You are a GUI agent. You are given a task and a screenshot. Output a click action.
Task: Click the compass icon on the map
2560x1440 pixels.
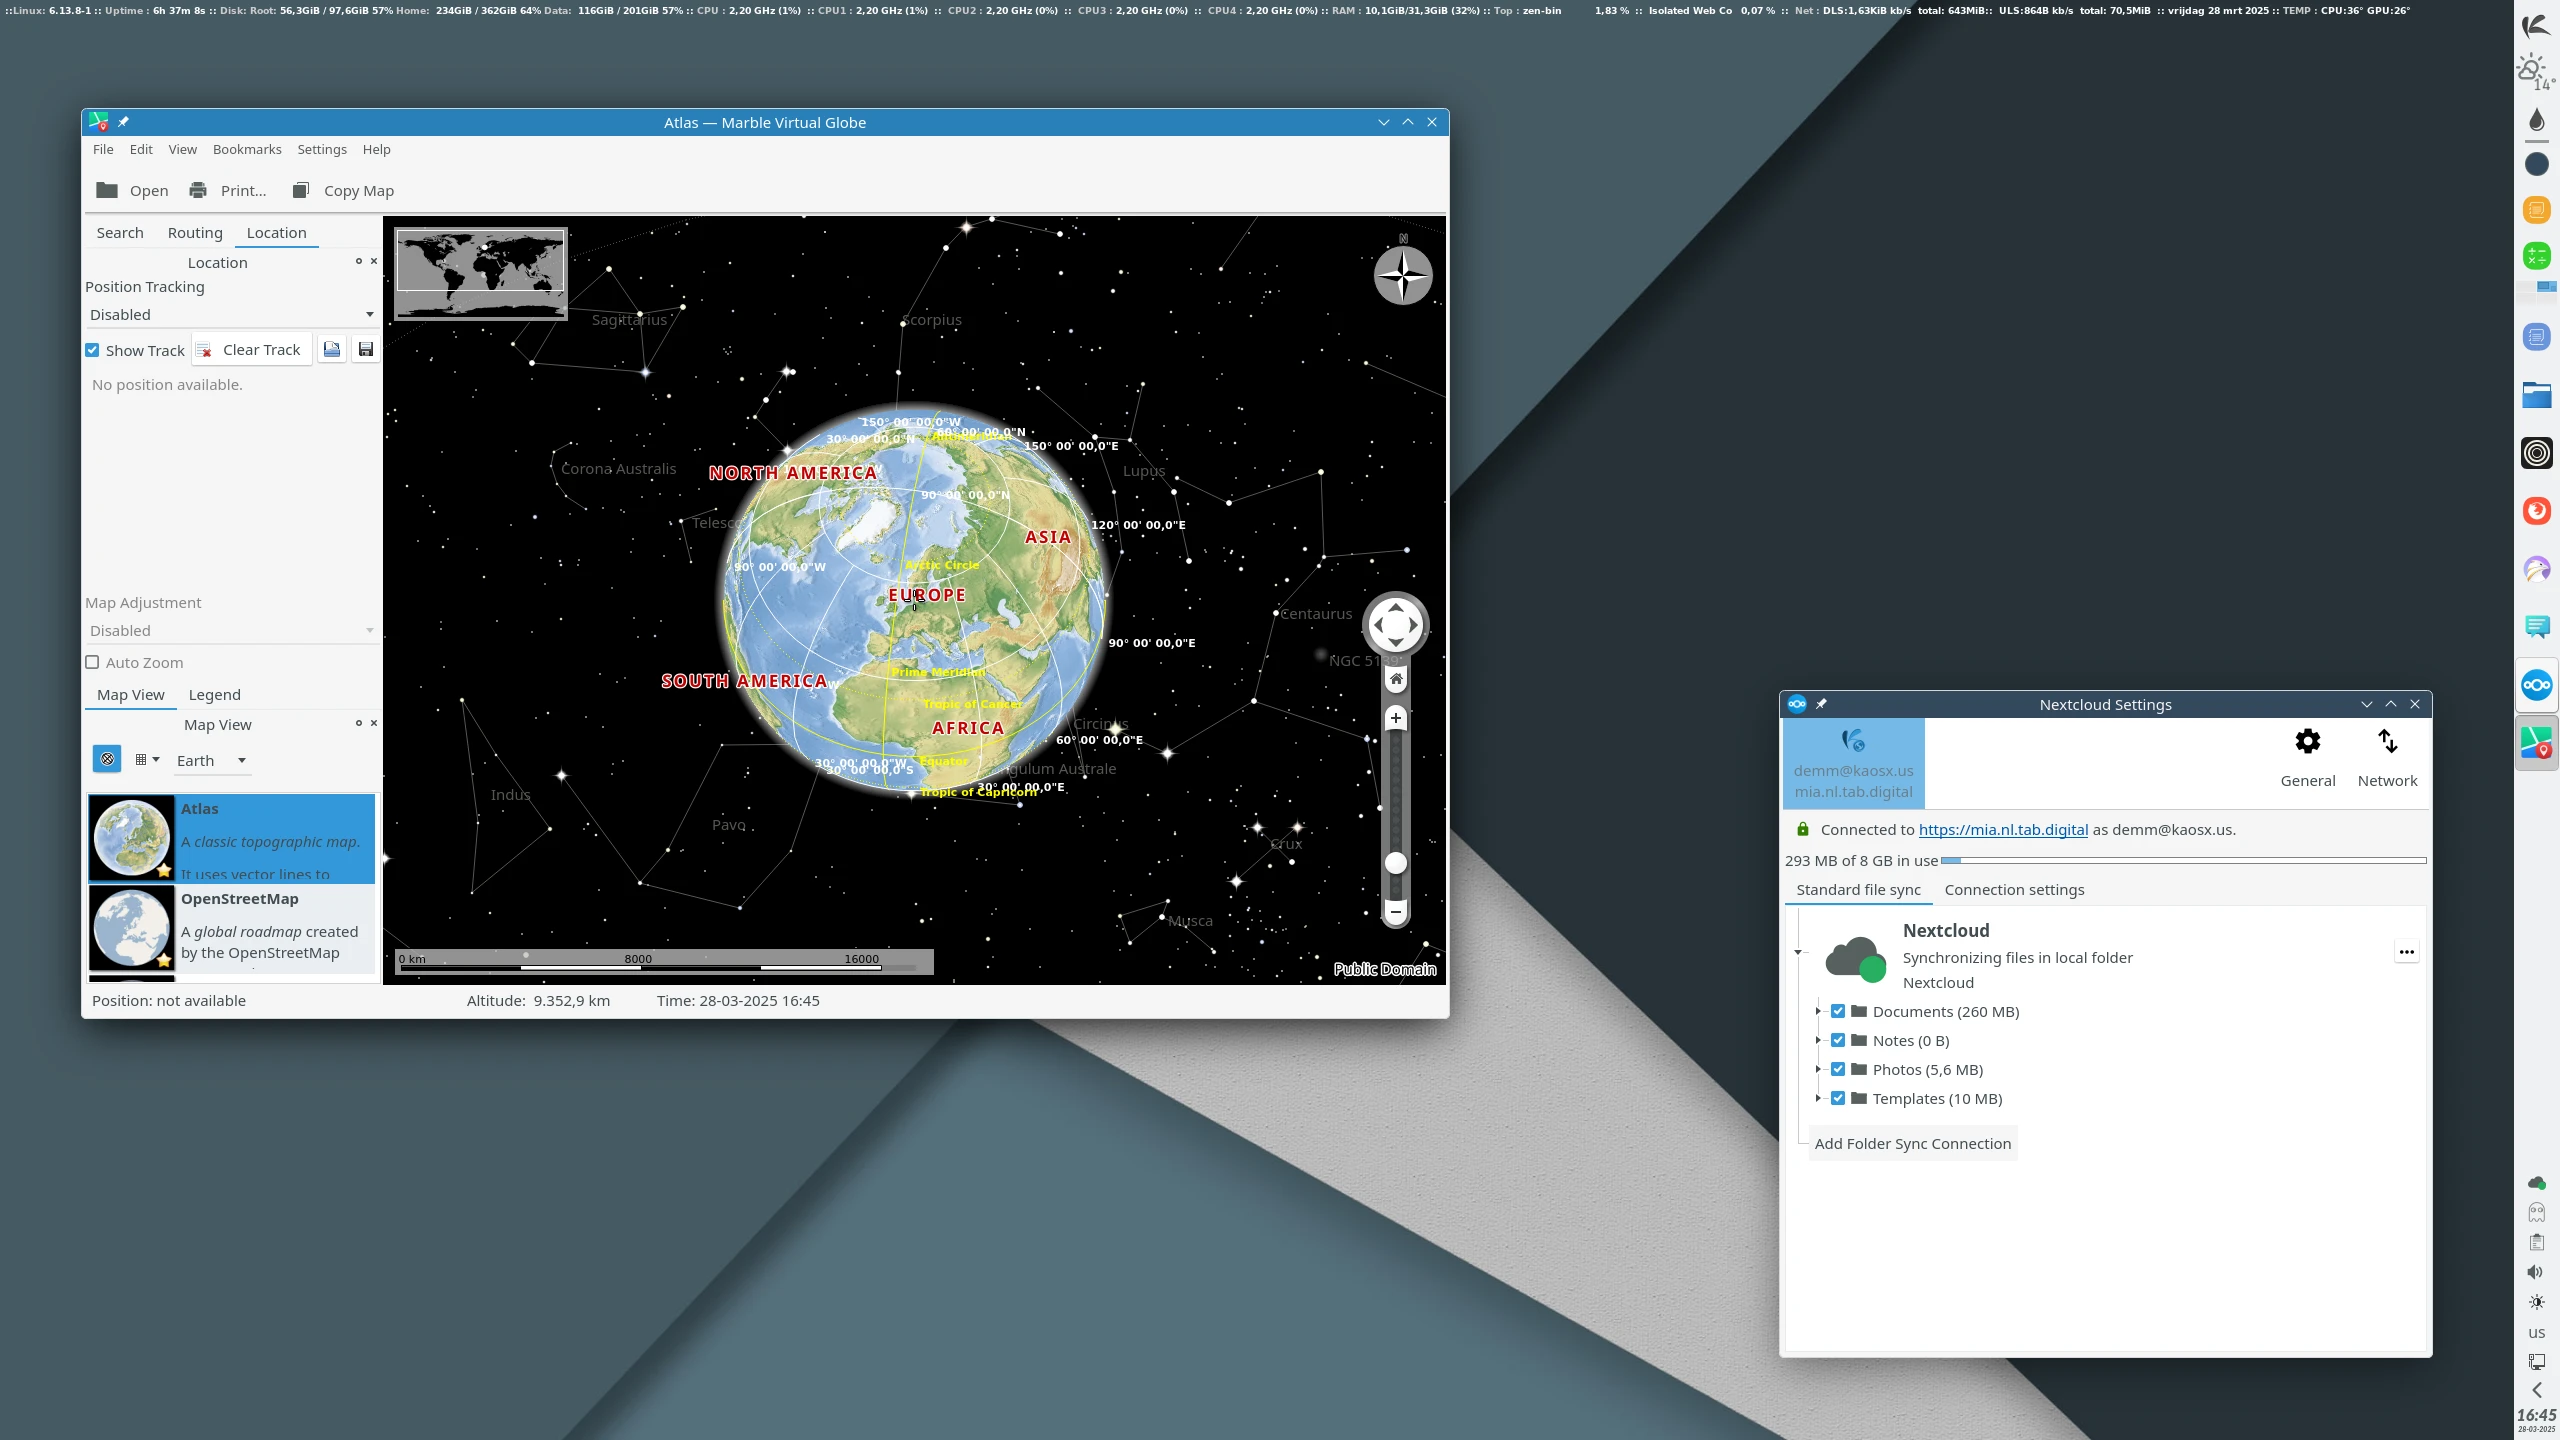click(x=1402, y=275)
